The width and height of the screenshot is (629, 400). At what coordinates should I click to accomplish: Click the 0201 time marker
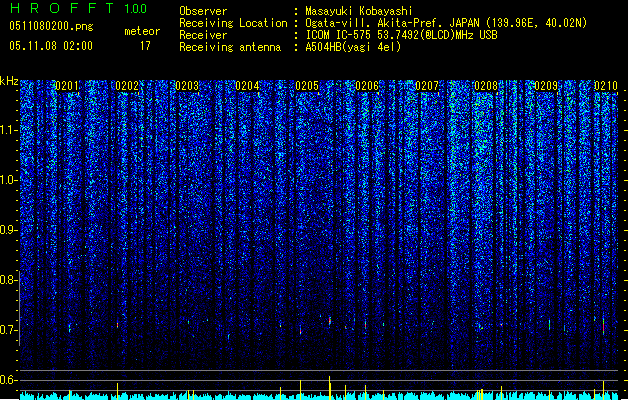point(67,86)
